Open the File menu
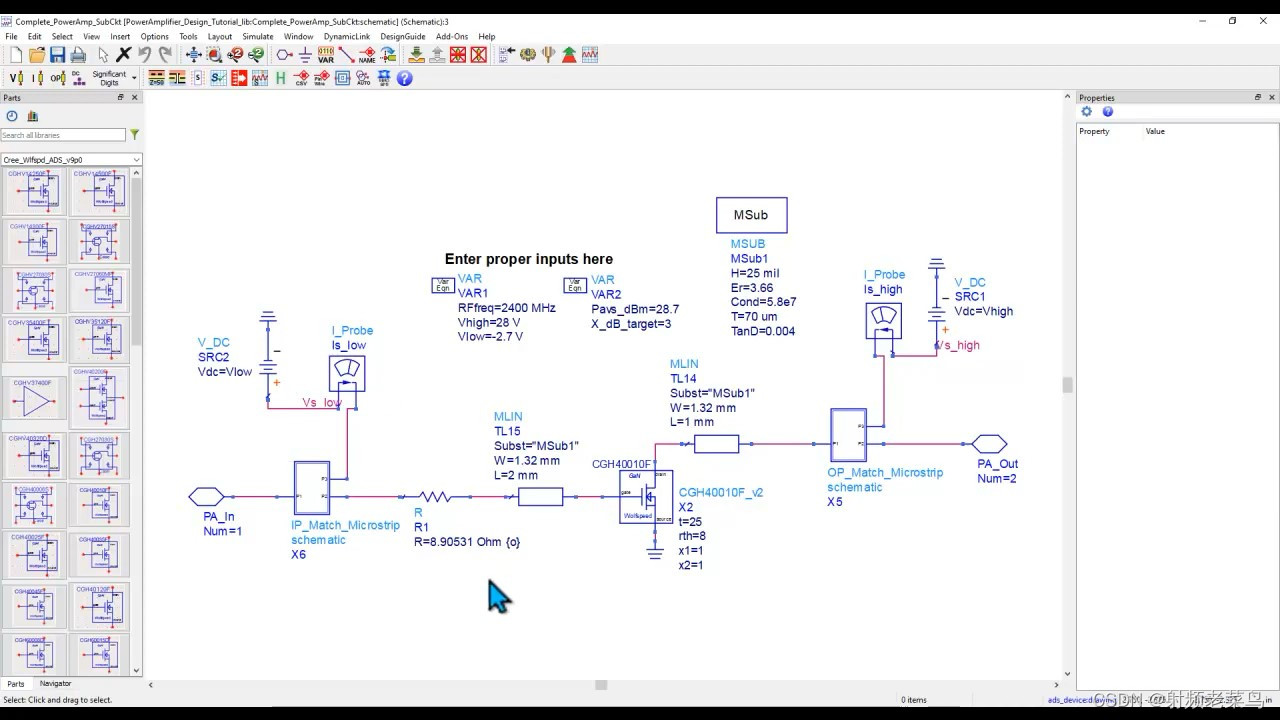The image size is (1280, 720). click(x=12, y=36)
